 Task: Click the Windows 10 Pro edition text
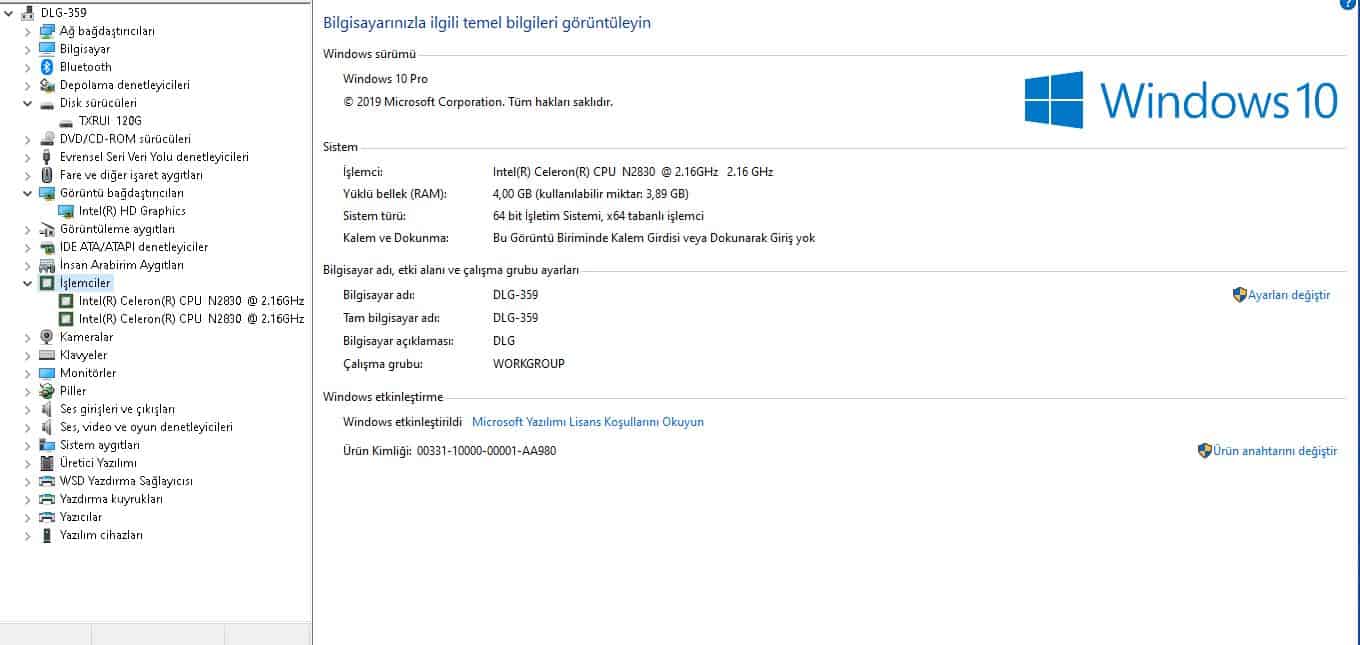[x=385, y=79]
